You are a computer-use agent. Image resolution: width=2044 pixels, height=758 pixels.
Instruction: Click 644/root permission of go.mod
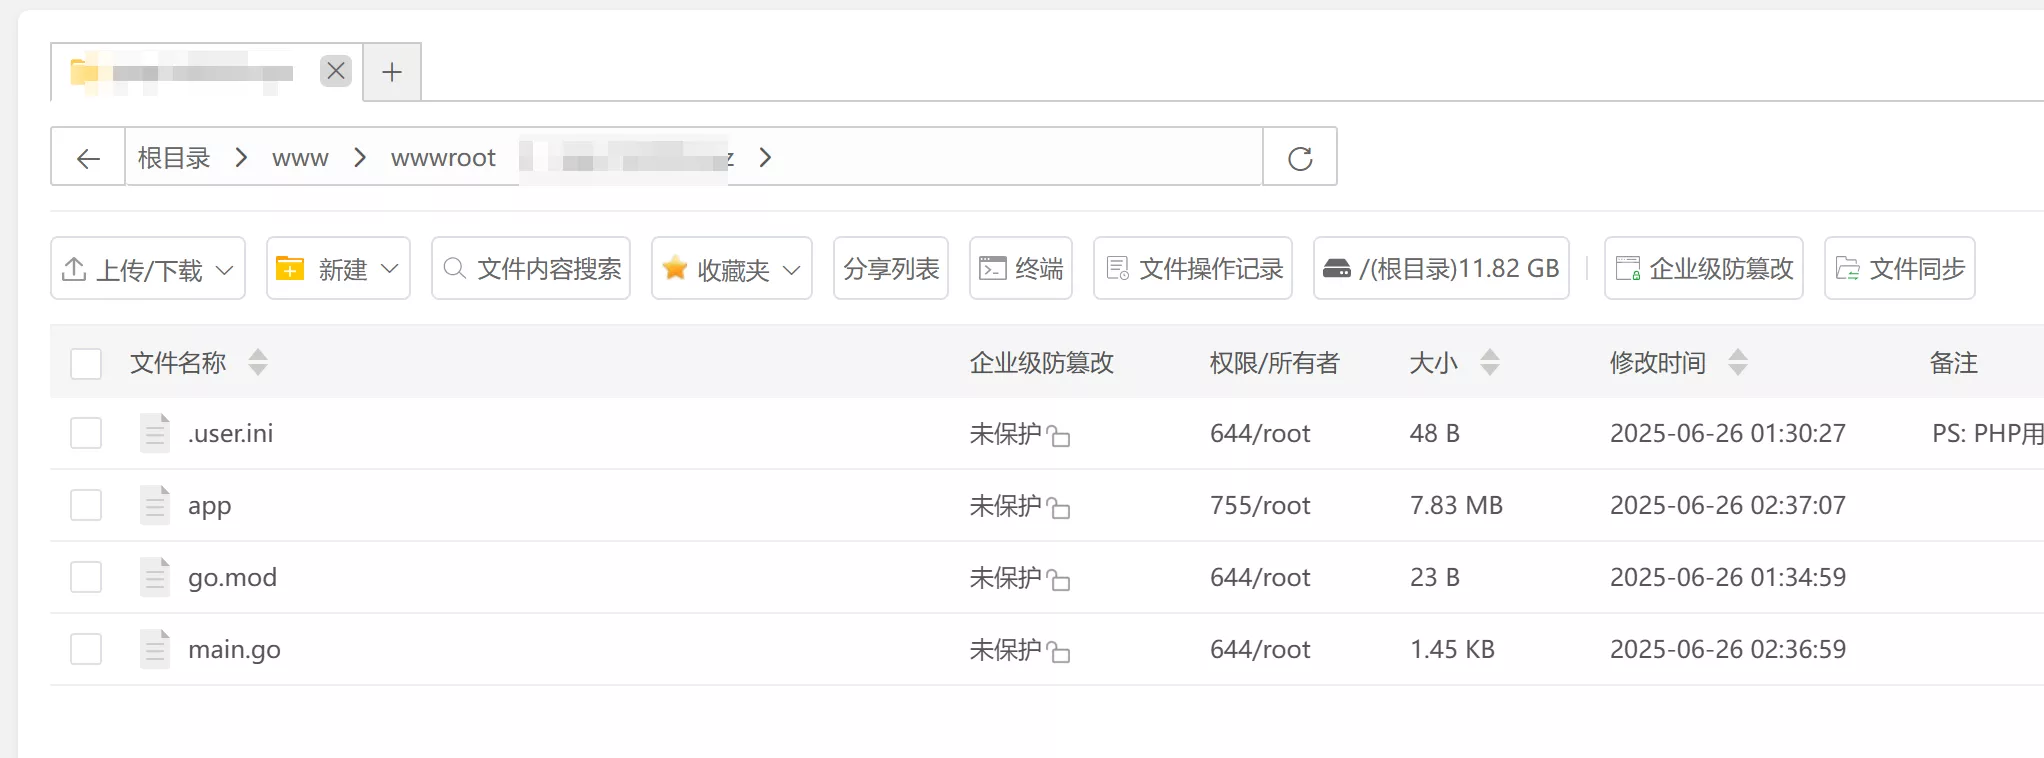1260,577
